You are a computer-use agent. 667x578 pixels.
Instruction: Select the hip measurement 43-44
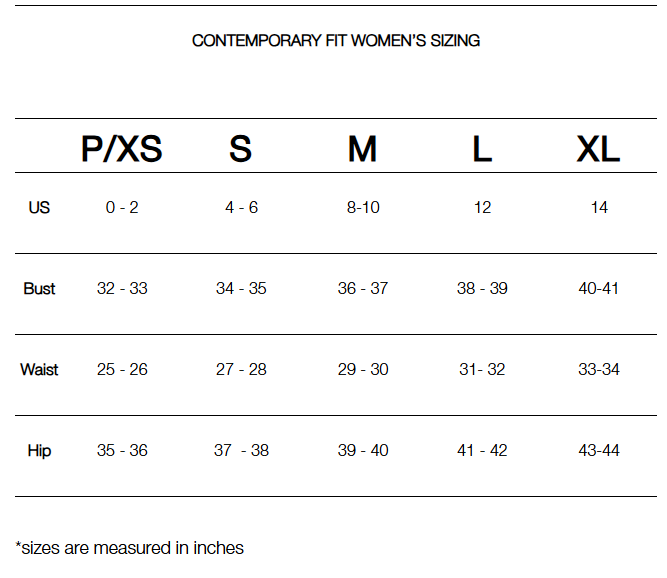[599, 451]
